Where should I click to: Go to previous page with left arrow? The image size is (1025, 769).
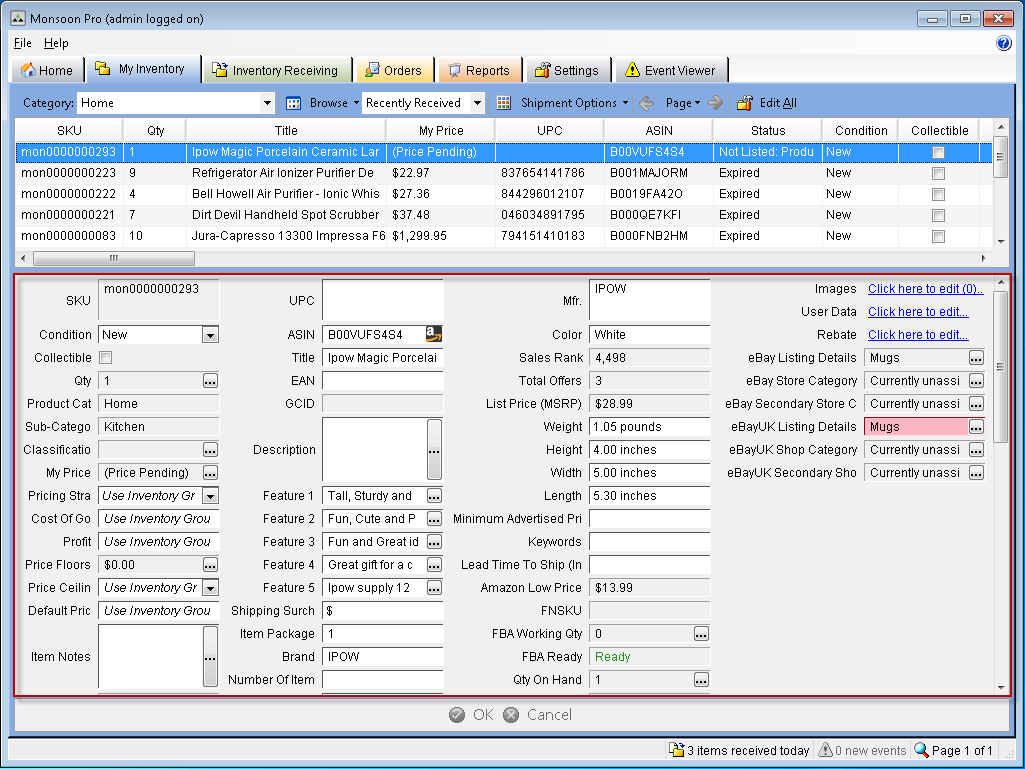[x=647, y=103]
